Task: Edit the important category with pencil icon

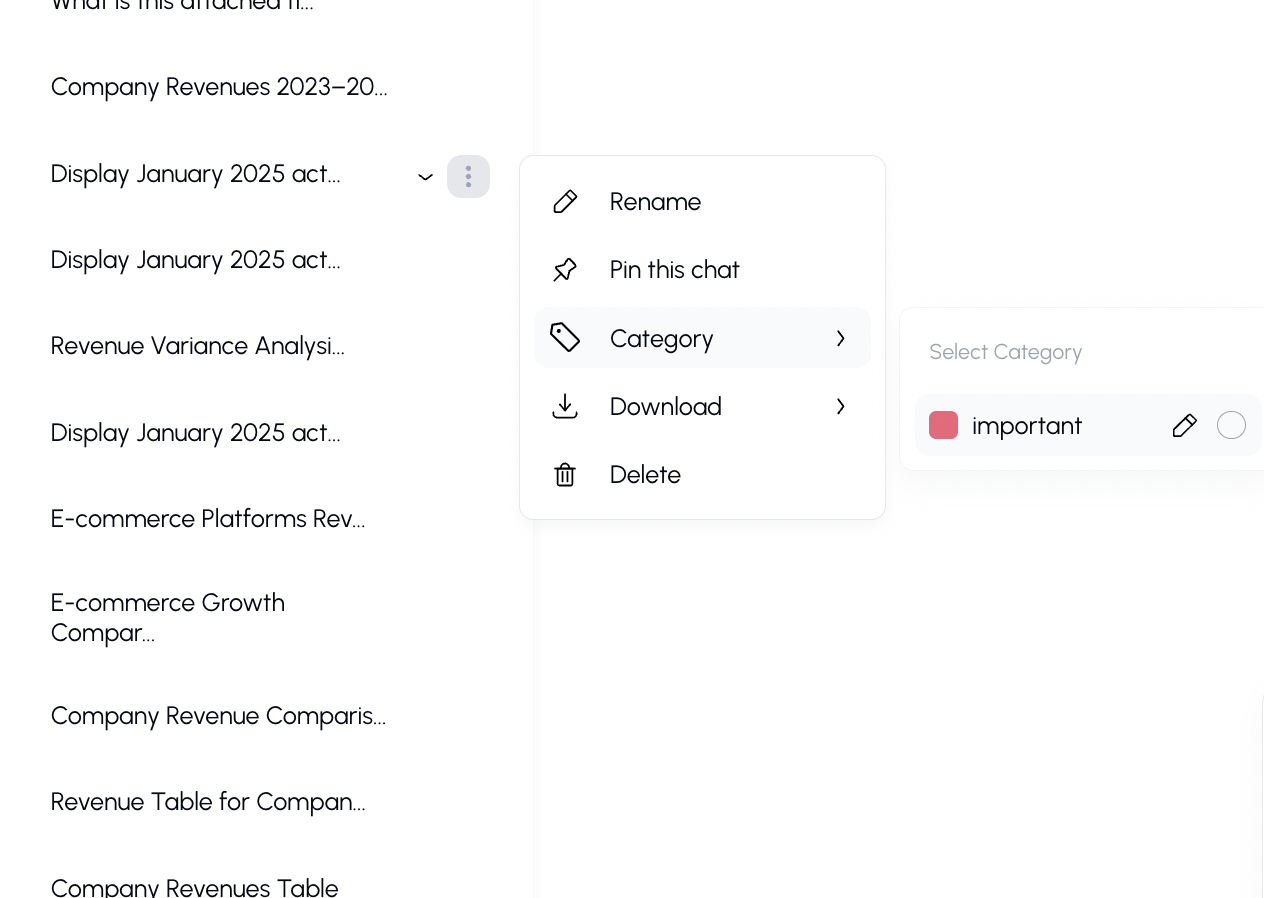Action: click(1184, 425)
